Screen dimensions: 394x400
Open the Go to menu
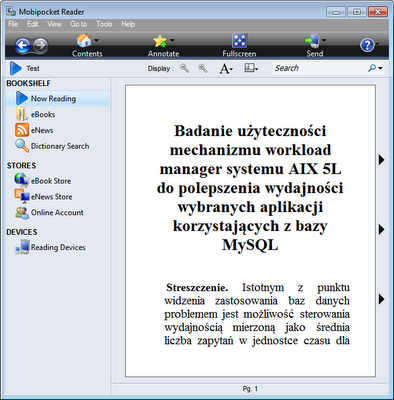click(79, 24)
